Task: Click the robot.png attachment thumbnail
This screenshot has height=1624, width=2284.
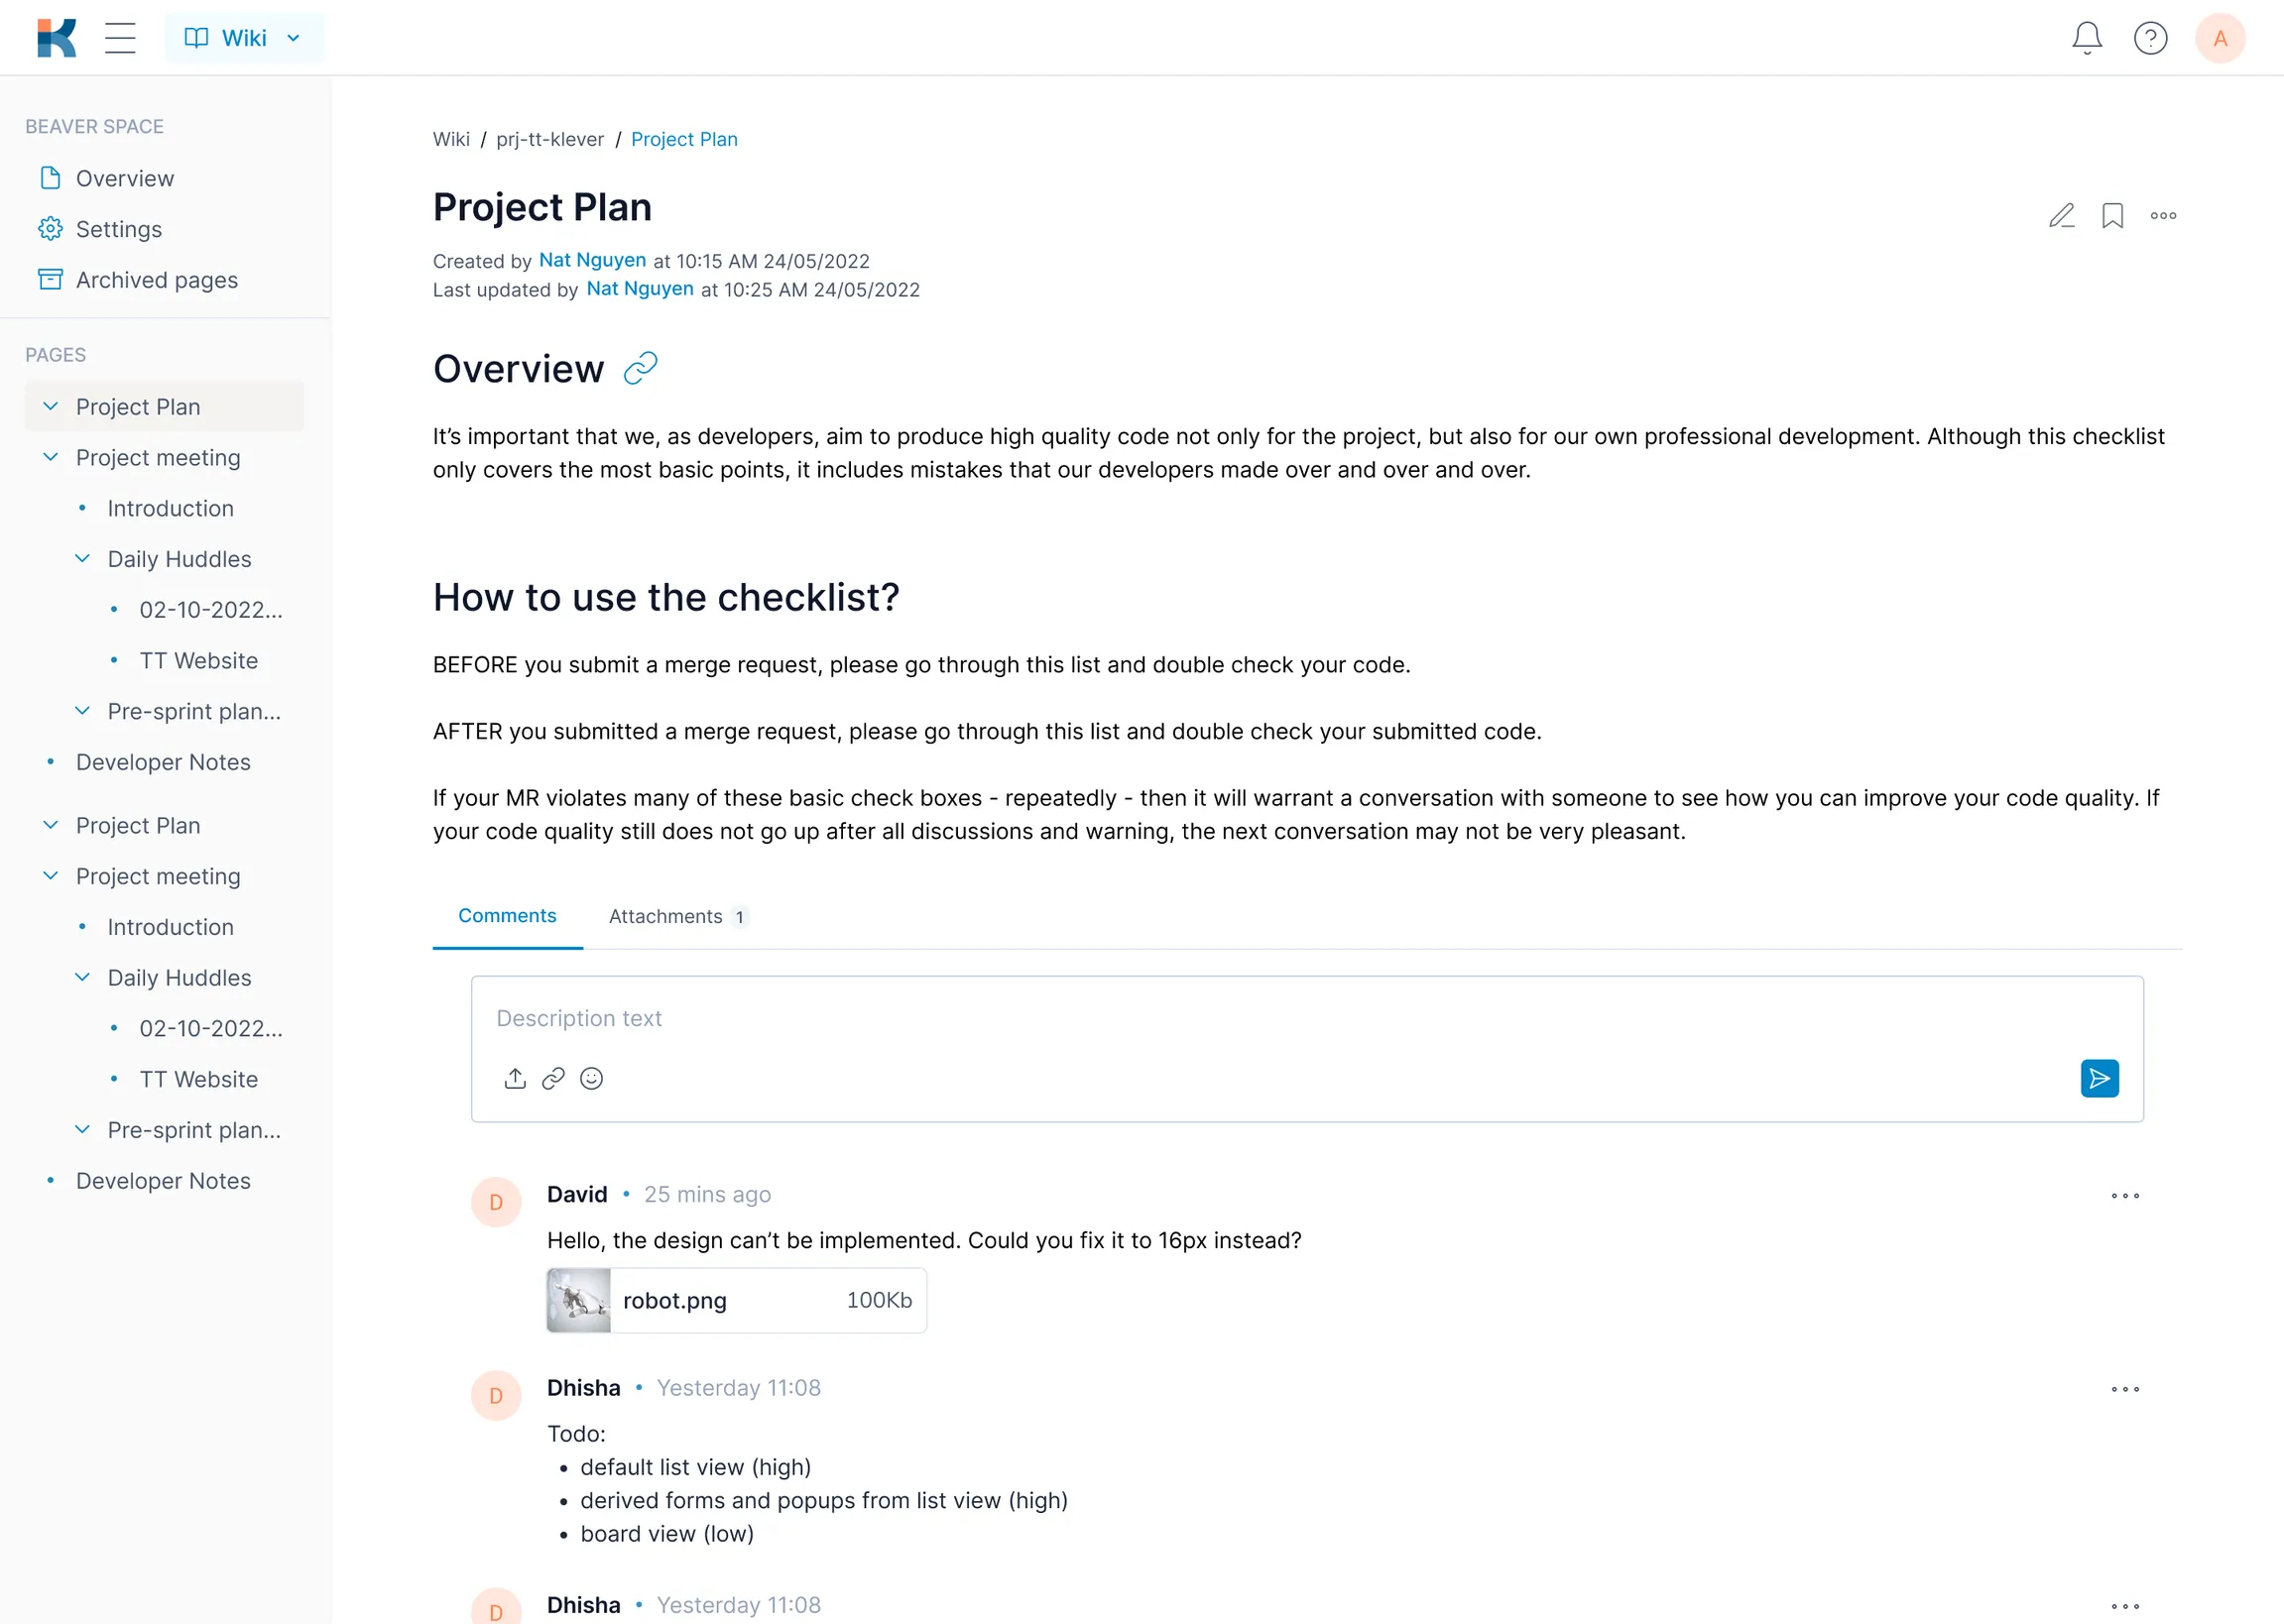Action: [578, 1301]
